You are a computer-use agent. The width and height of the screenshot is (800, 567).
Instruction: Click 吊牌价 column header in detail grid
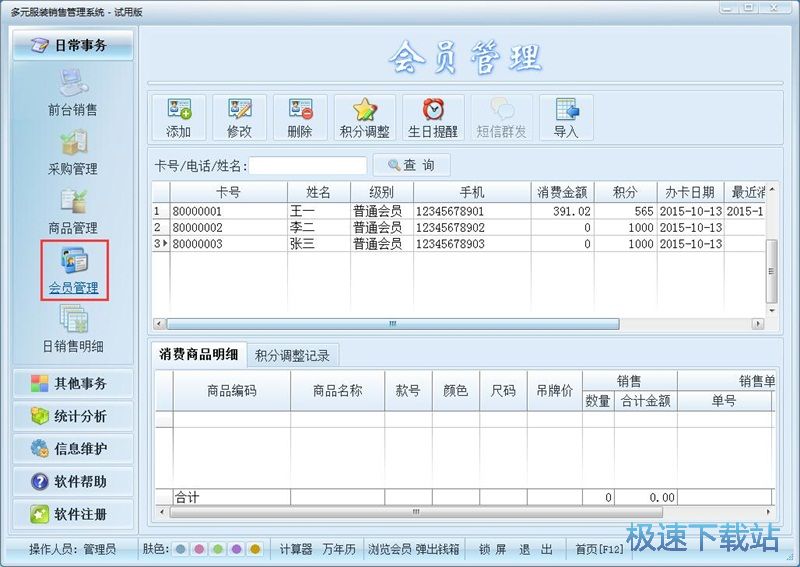click(555, 391)
